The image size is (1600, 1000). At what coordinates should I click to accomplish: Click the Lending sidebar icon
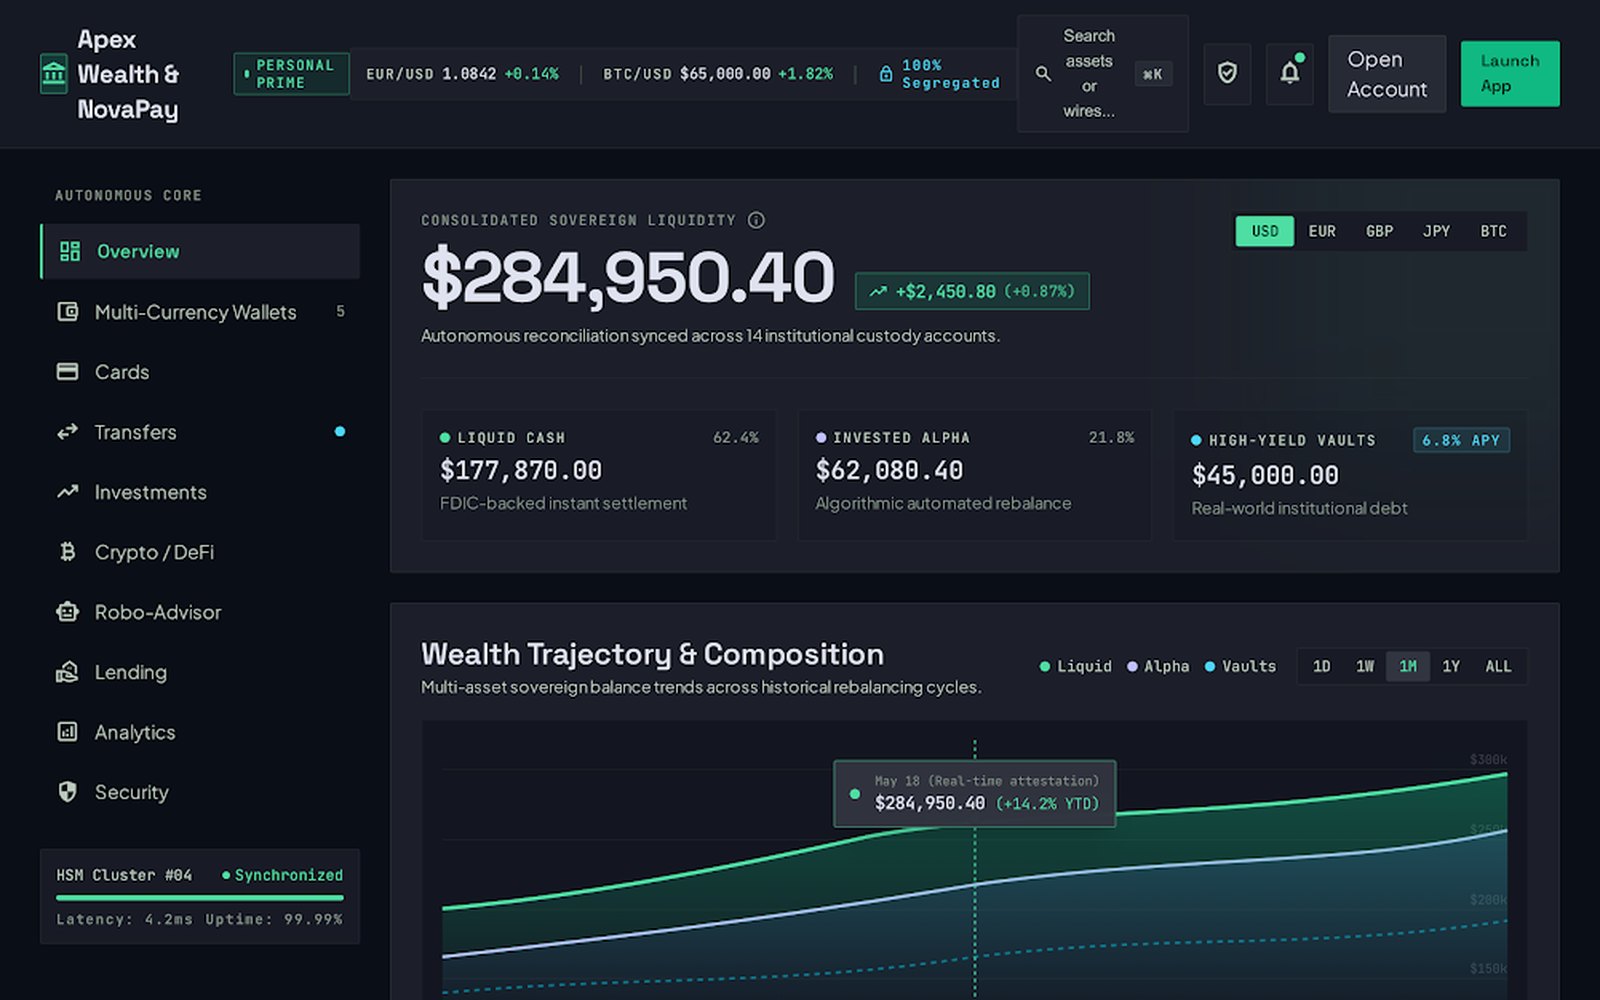67,672
